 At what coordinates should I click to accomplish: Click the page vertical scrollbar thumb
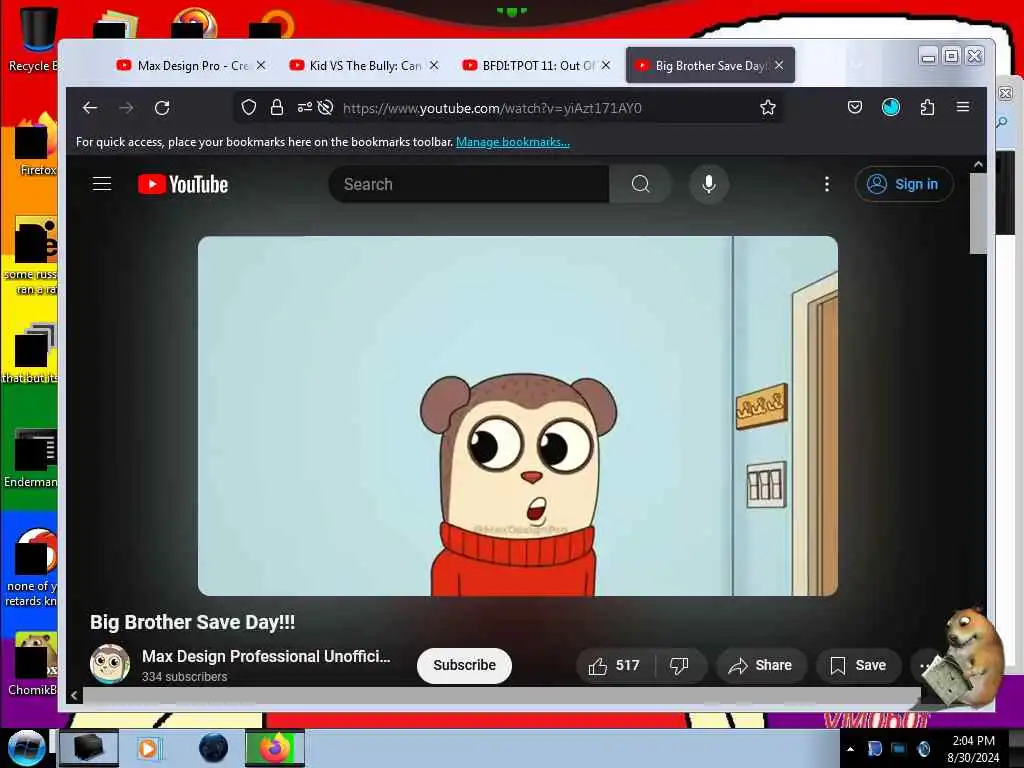pos(978,213)
